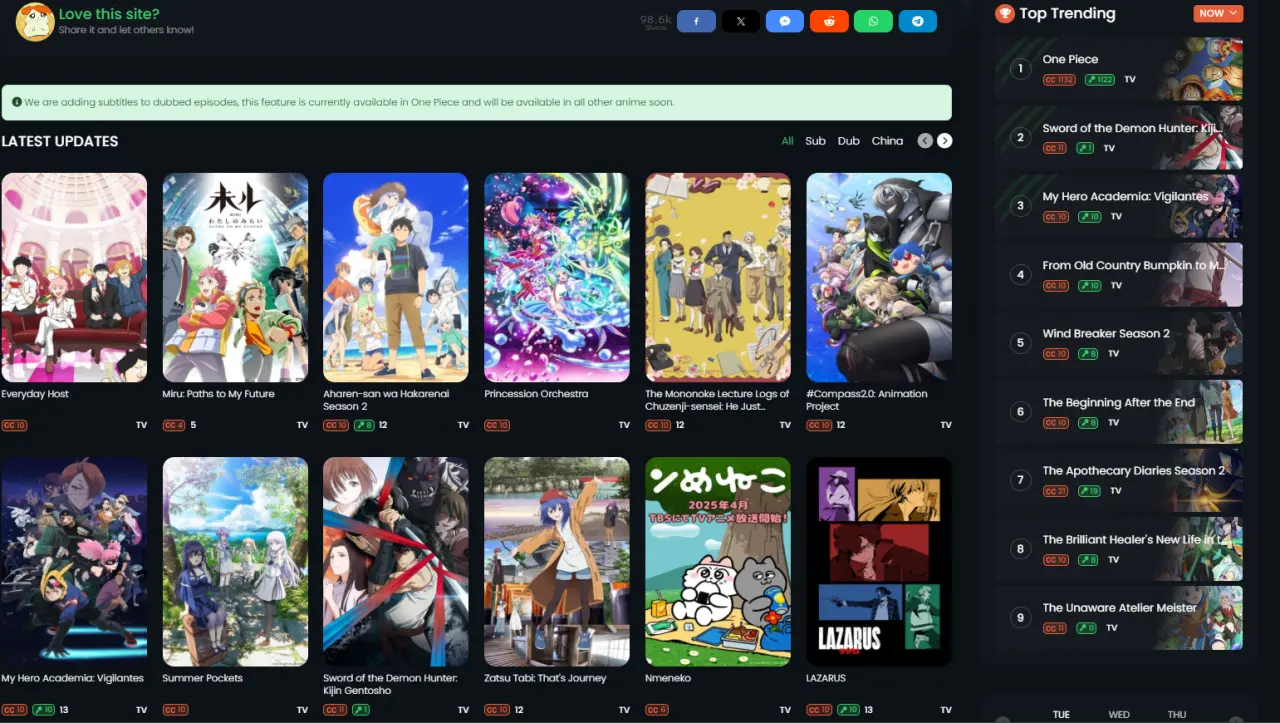
Task: Click the Everyday Host title link
Action: [35, 394]
